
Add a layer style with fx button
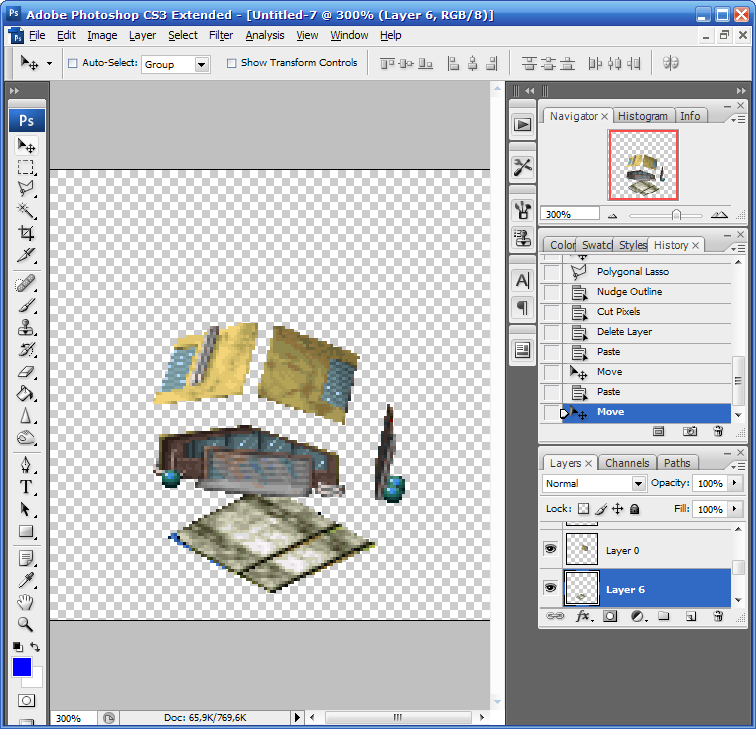point(584,616)
